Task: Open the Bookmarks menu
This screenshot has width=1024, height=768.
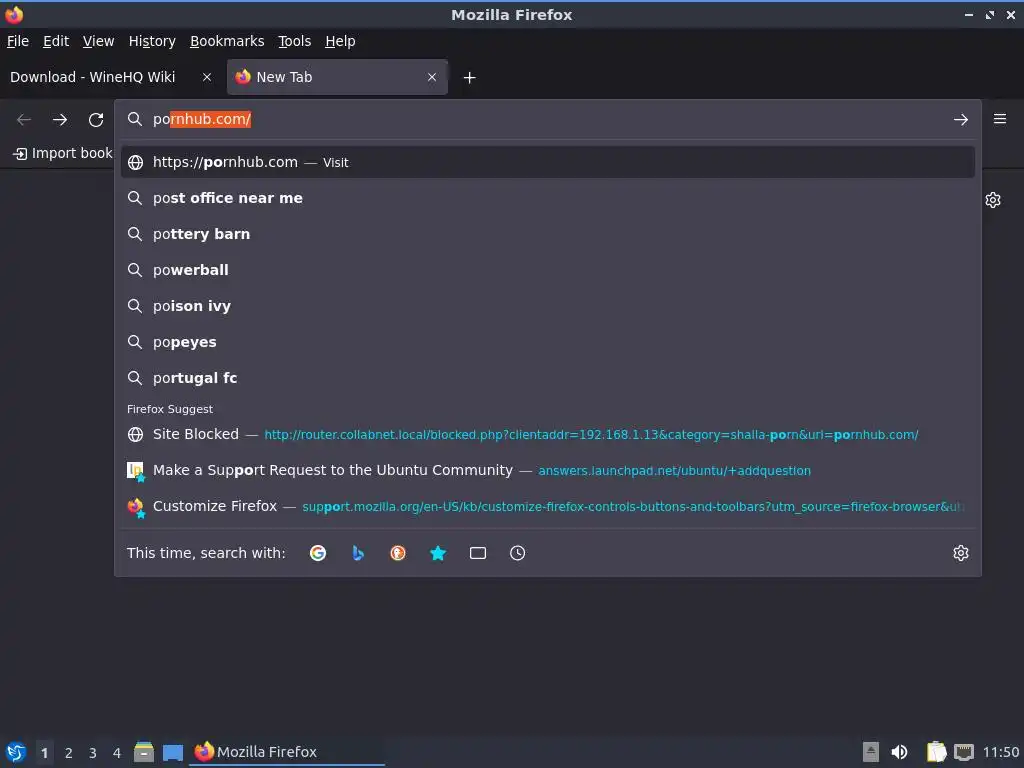Action: coord(227,41)
